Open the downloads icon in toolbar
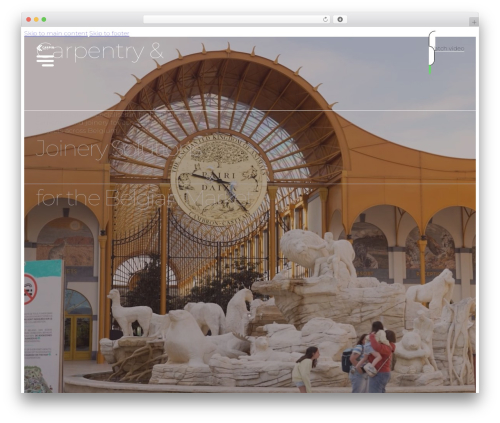The image size is (500, 423). pyautogui.click(x=340, y=20)
